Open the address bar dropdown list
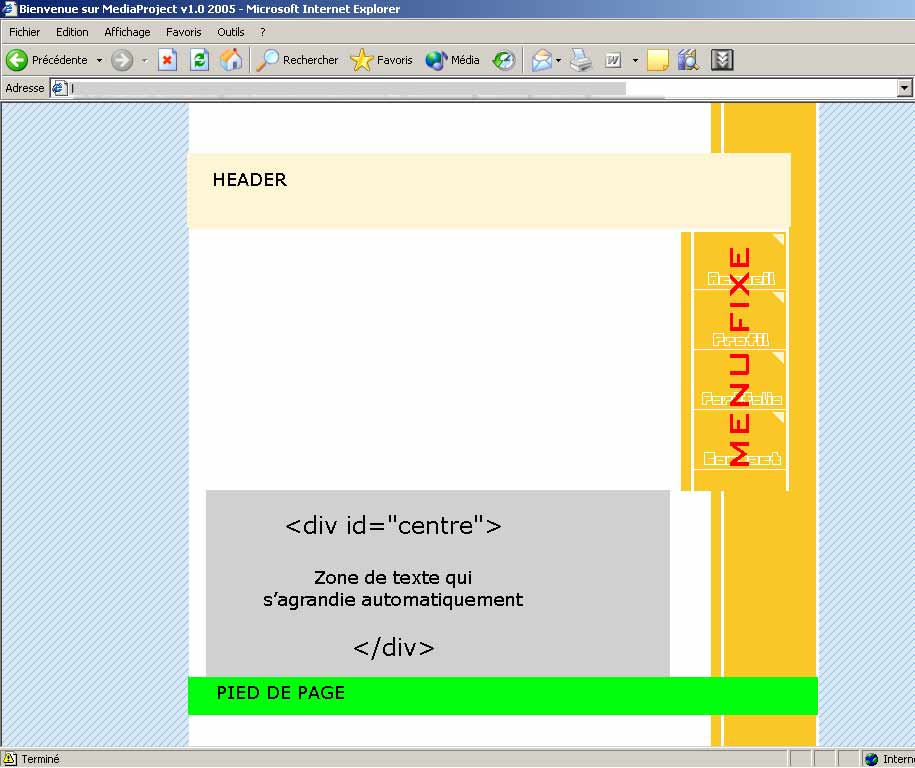This screenshot has width=915, height=768. tap(905, 88)
